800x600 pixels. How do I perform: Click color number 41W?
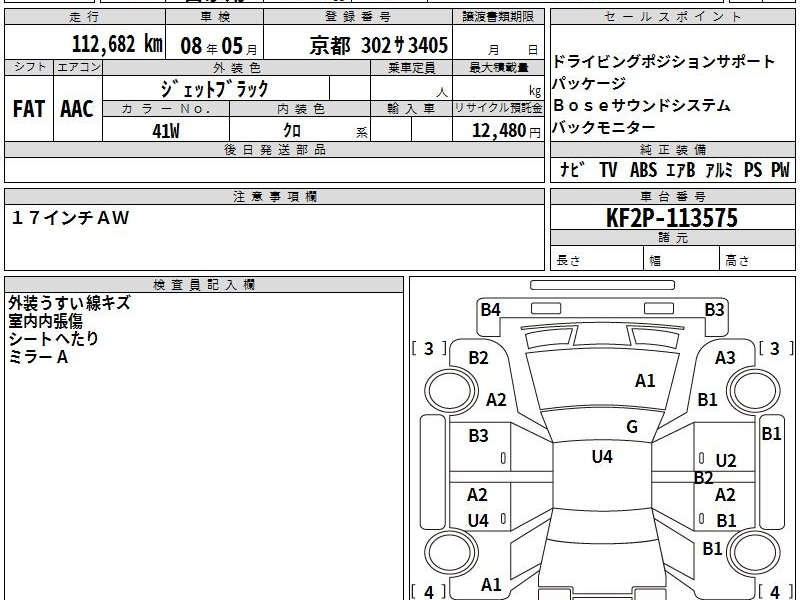point(166,131)
